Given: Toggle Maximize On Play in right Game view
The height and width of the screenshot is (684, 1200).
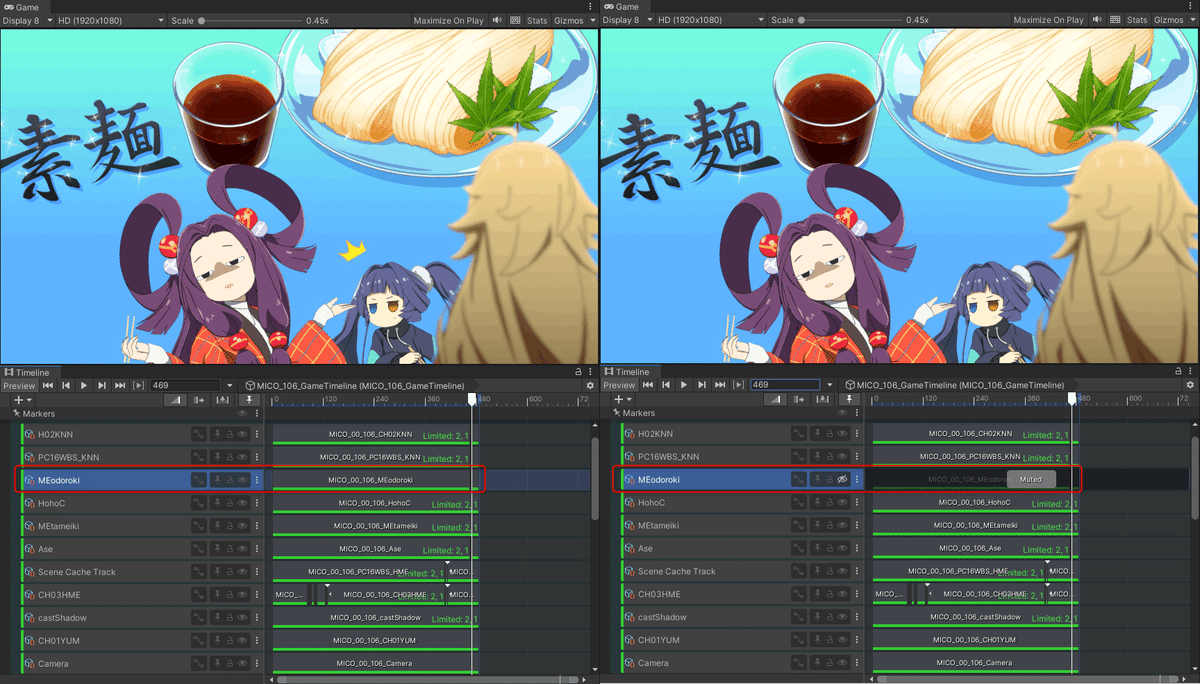Looking at the screenshot, I should pyautogui.click(x=1048, y=20).
